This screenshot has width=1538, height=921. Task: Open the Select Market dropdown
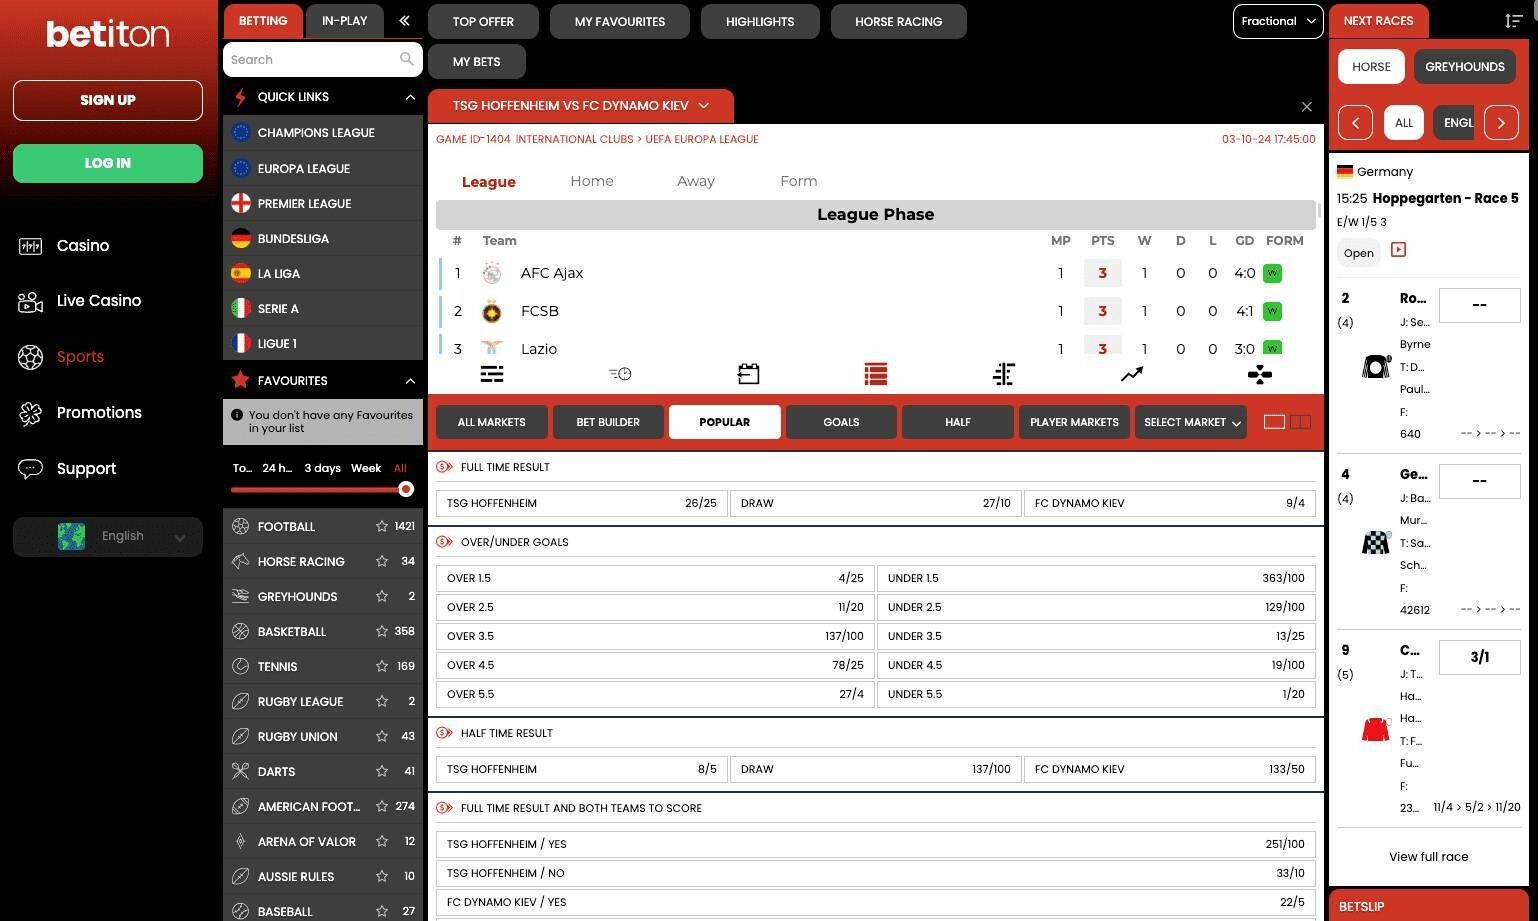click(1190, 422)
